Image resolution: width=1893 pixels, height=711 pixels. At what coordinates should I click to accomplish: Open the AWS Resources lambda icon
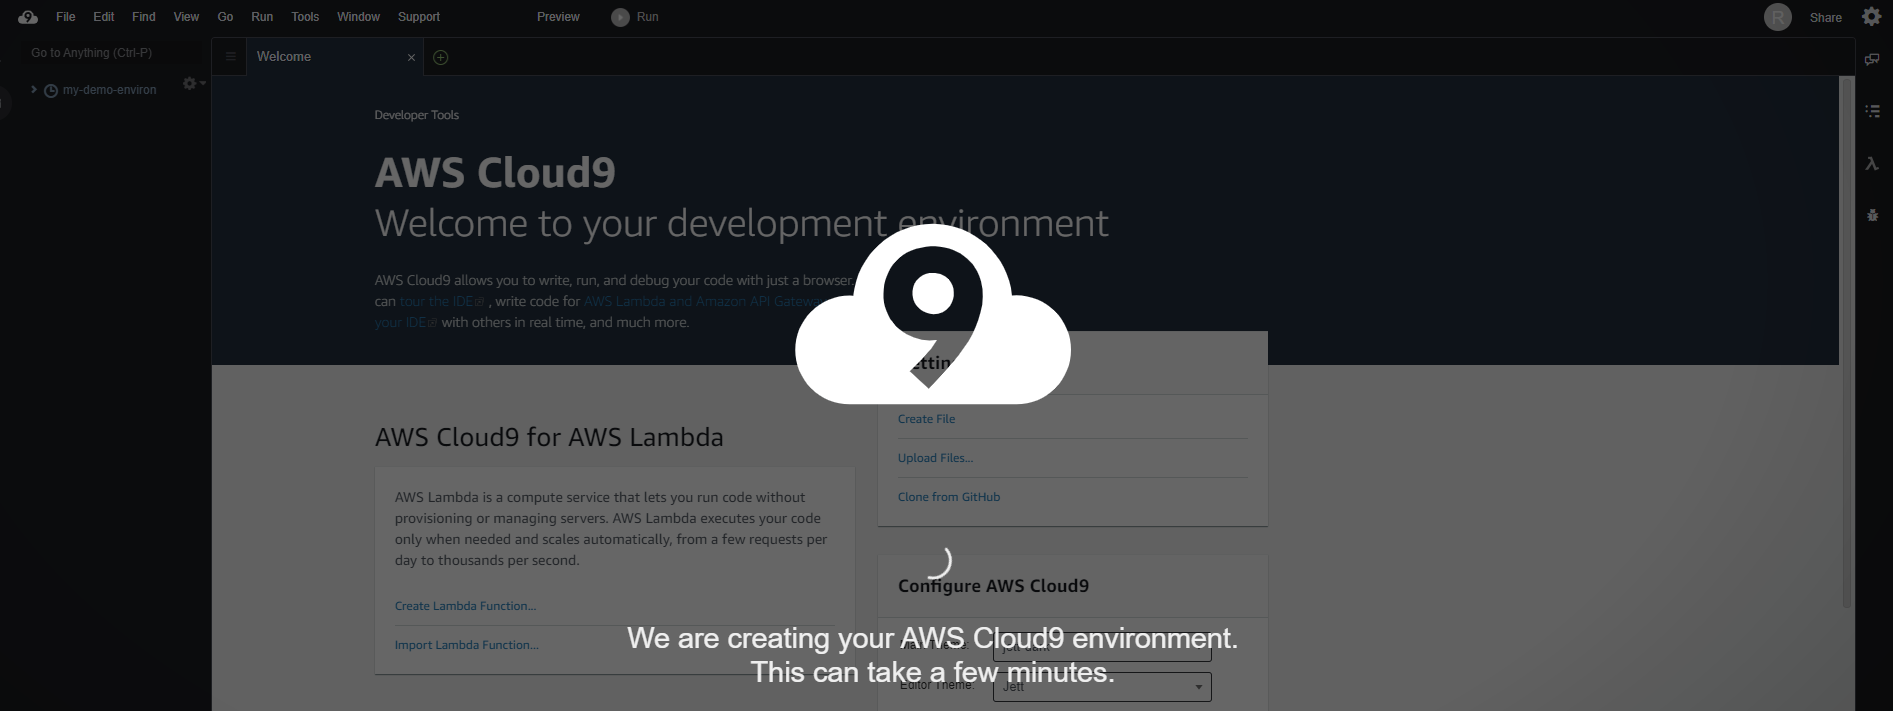point(1872,163)
